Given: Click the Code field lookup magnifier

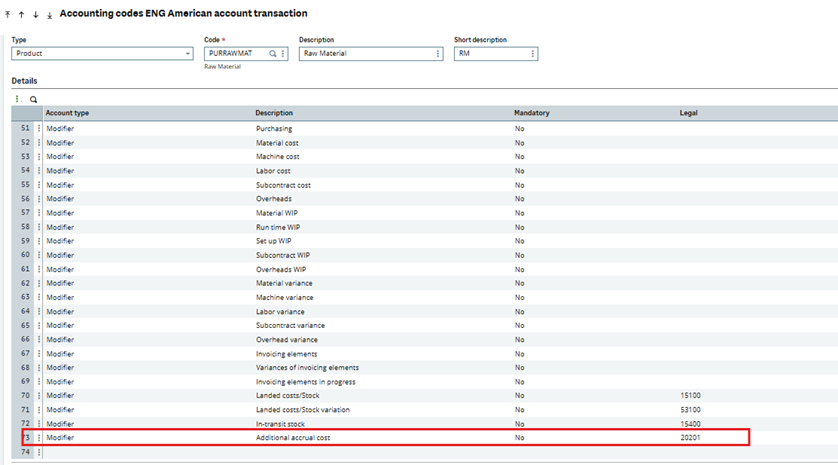Looking at the screenshot, I should (x=272, y=54).
